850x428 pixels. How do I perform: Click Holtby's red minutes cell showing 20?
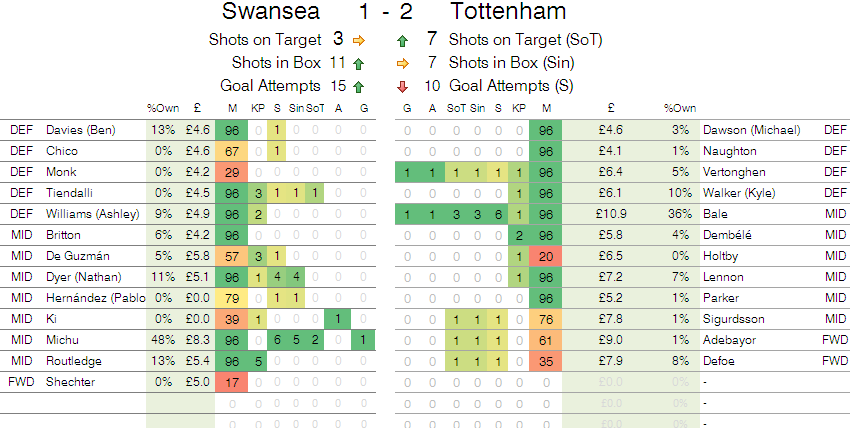(x=546, y=256)
